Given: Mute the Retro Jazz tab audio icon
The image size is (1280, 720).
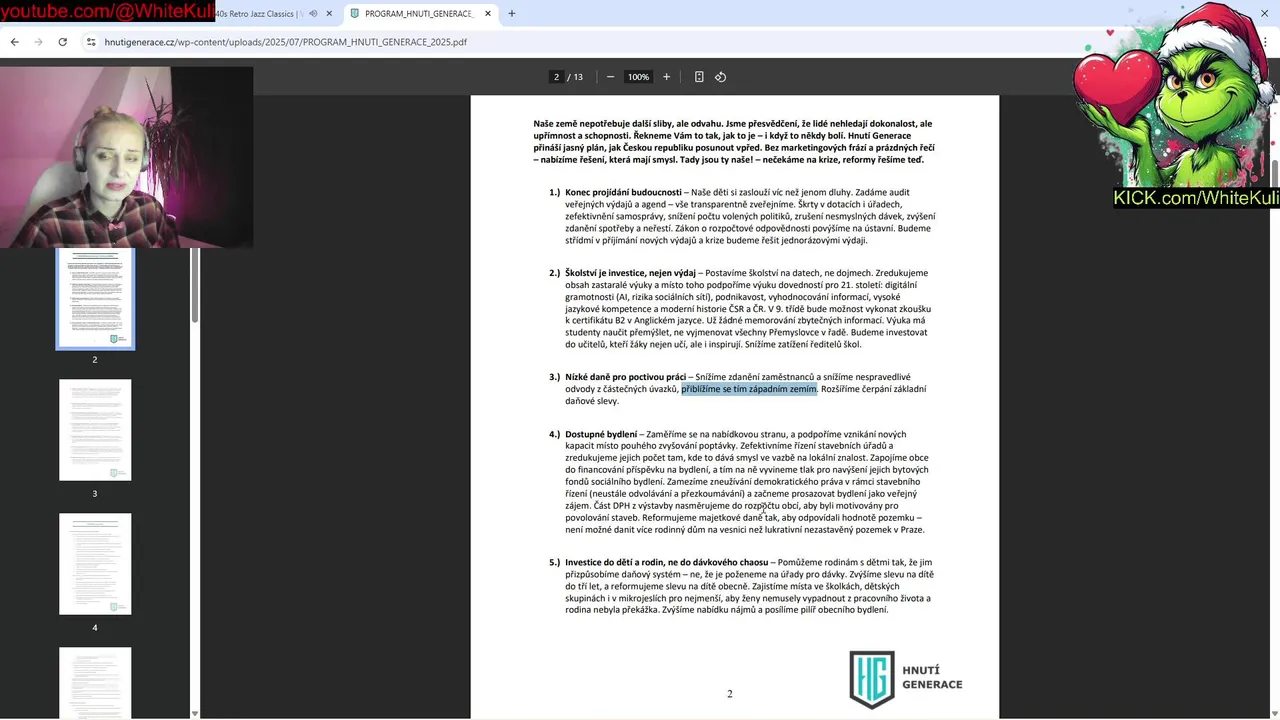Looking at the screenshot, I should point(313,14).
